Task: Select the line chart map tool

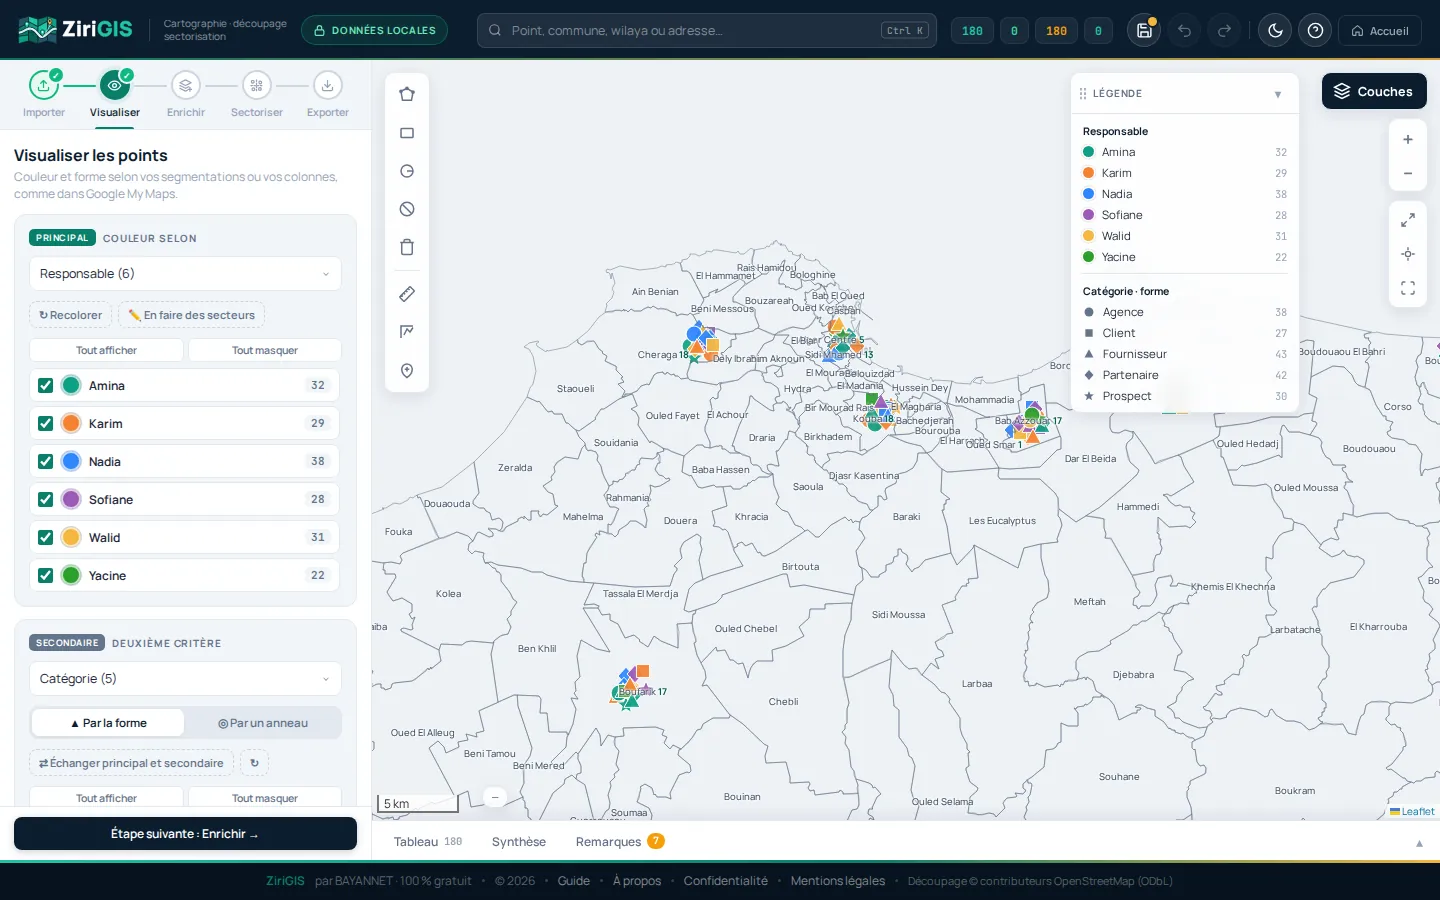Action: coord(407,332)
